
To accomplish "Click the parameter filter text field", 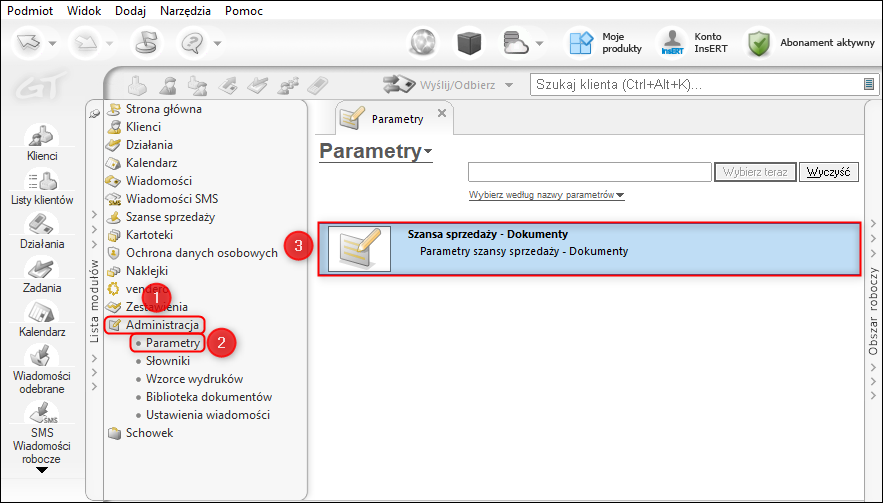I will (590, 172).
